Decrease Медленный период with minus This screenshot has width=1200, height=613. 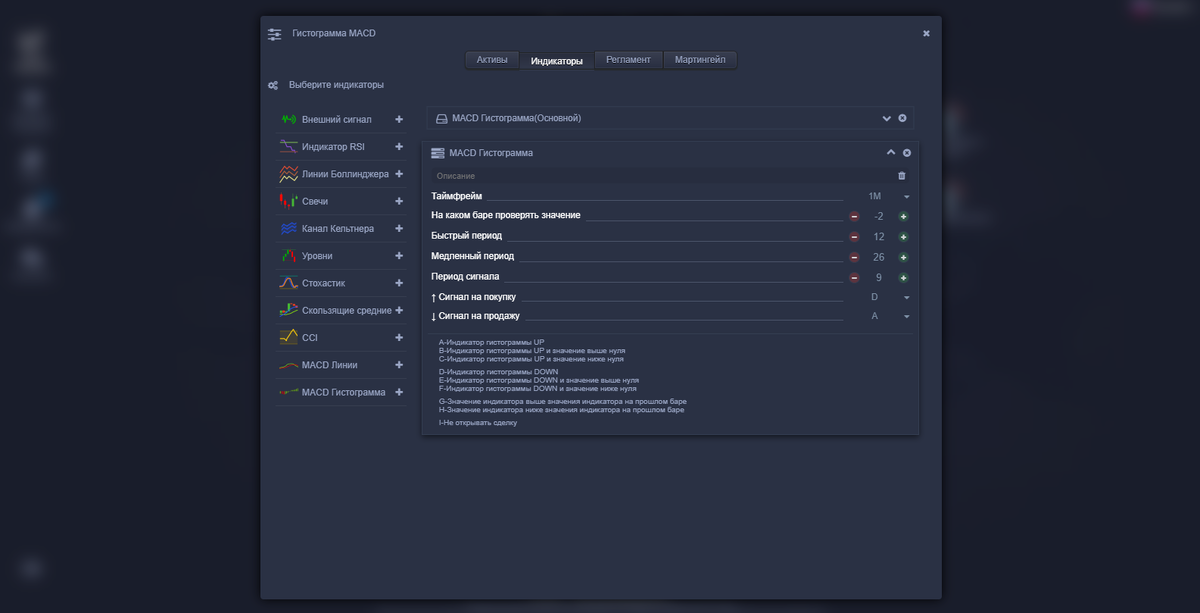point(854,257)
